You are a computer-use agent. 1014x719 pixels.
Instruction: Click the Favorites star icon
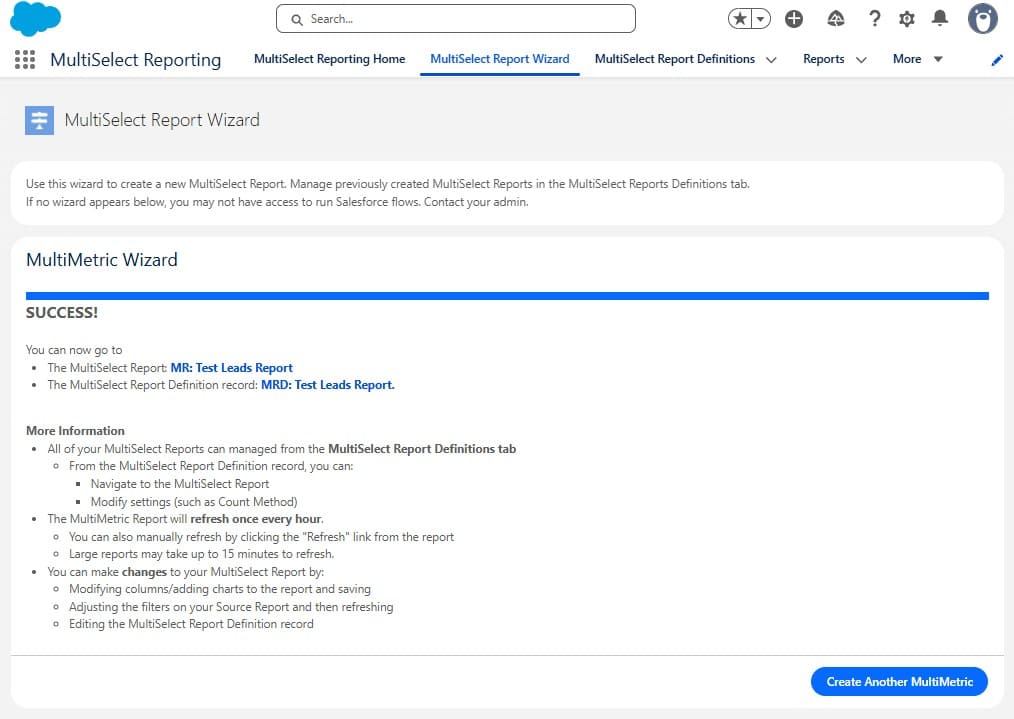pos(741,19)
